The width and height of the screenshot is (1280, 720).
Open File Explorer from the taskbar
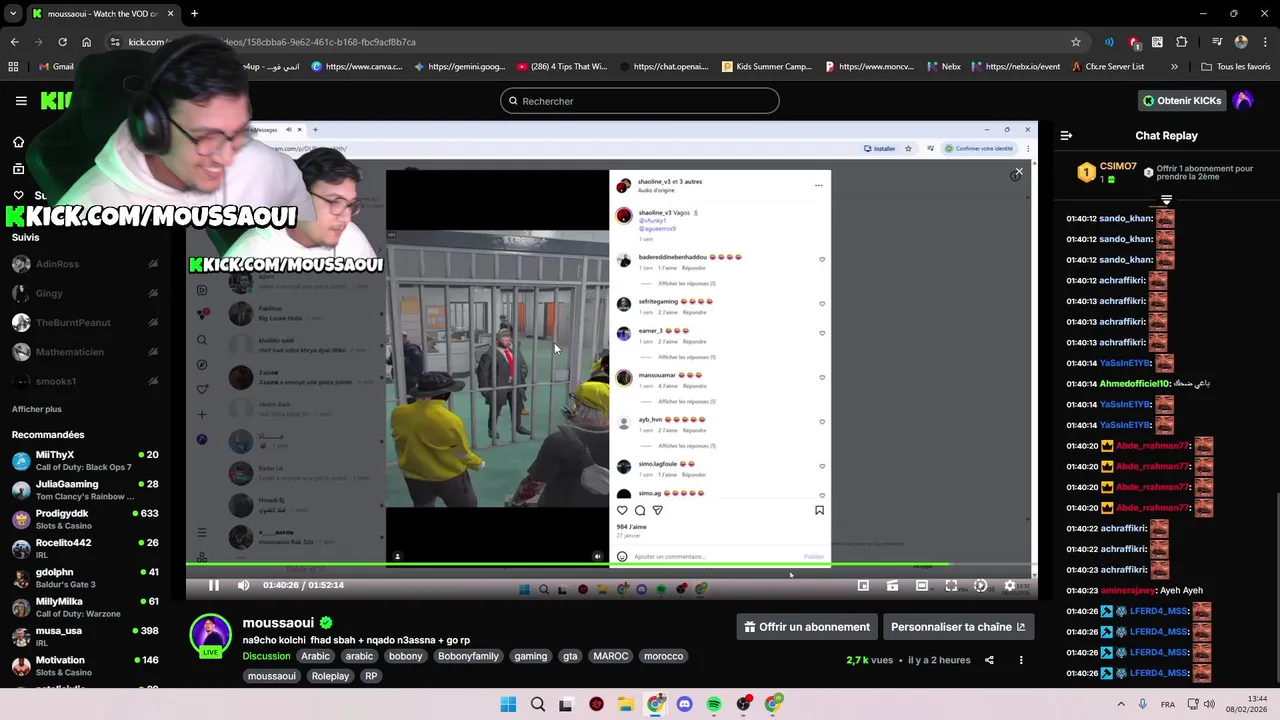pyautogui.click(x=626, y=704)
